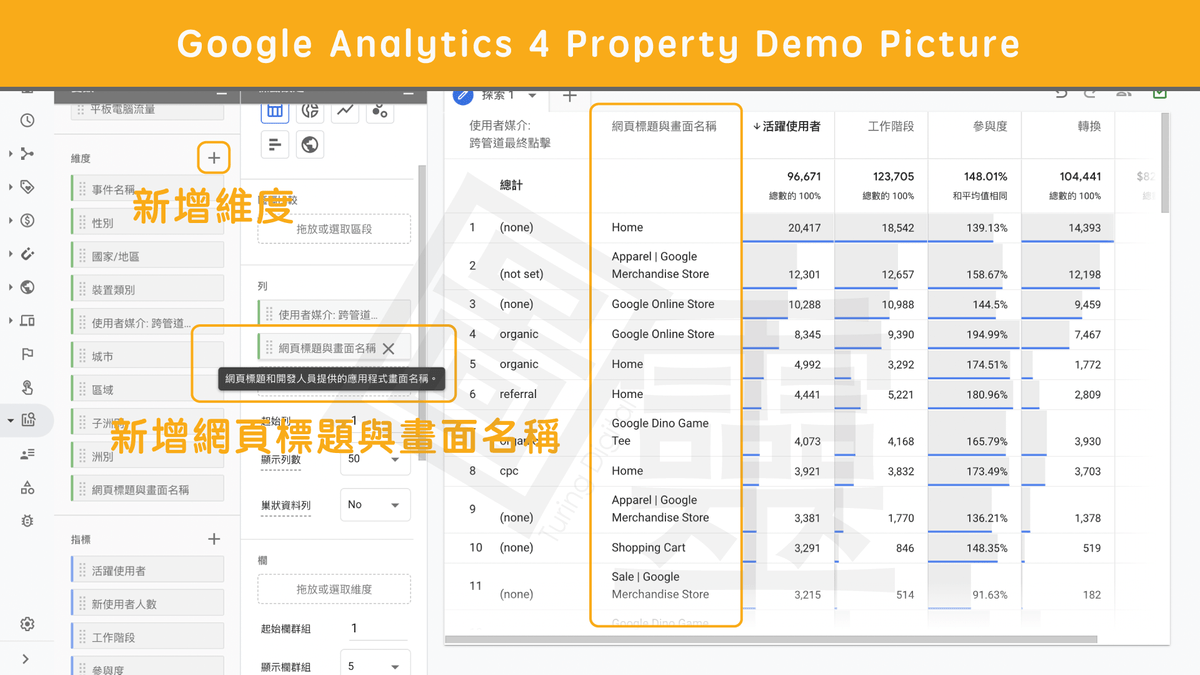1200x675 pixels.
Task: Open the Explore analysis icon in sidebar
Action: point(27,421)
